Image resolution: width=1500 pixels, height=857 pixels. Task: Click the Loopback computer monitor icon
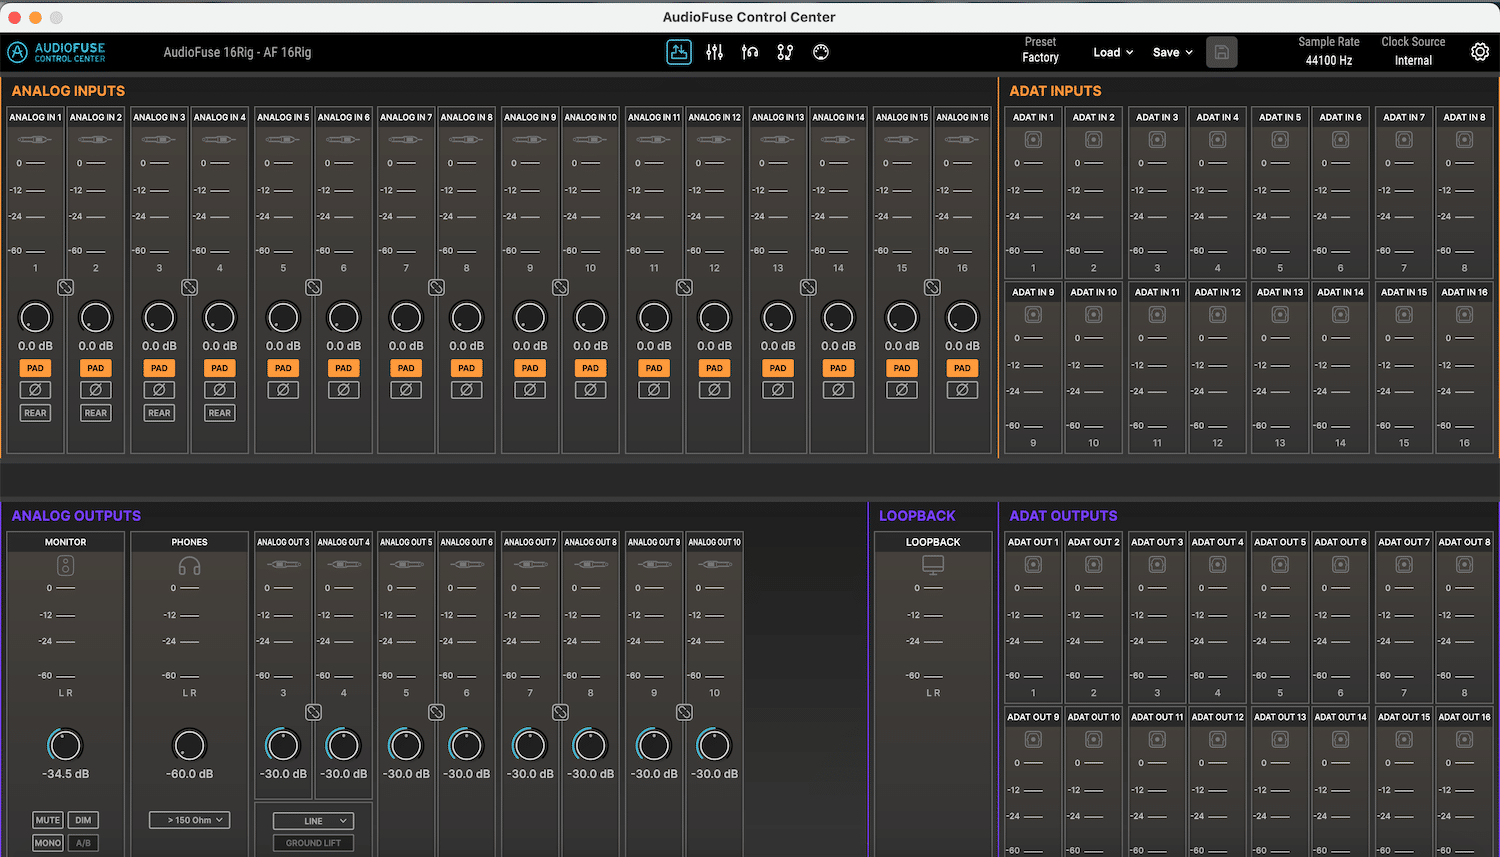pyautogui.click(x=933, y=565)
